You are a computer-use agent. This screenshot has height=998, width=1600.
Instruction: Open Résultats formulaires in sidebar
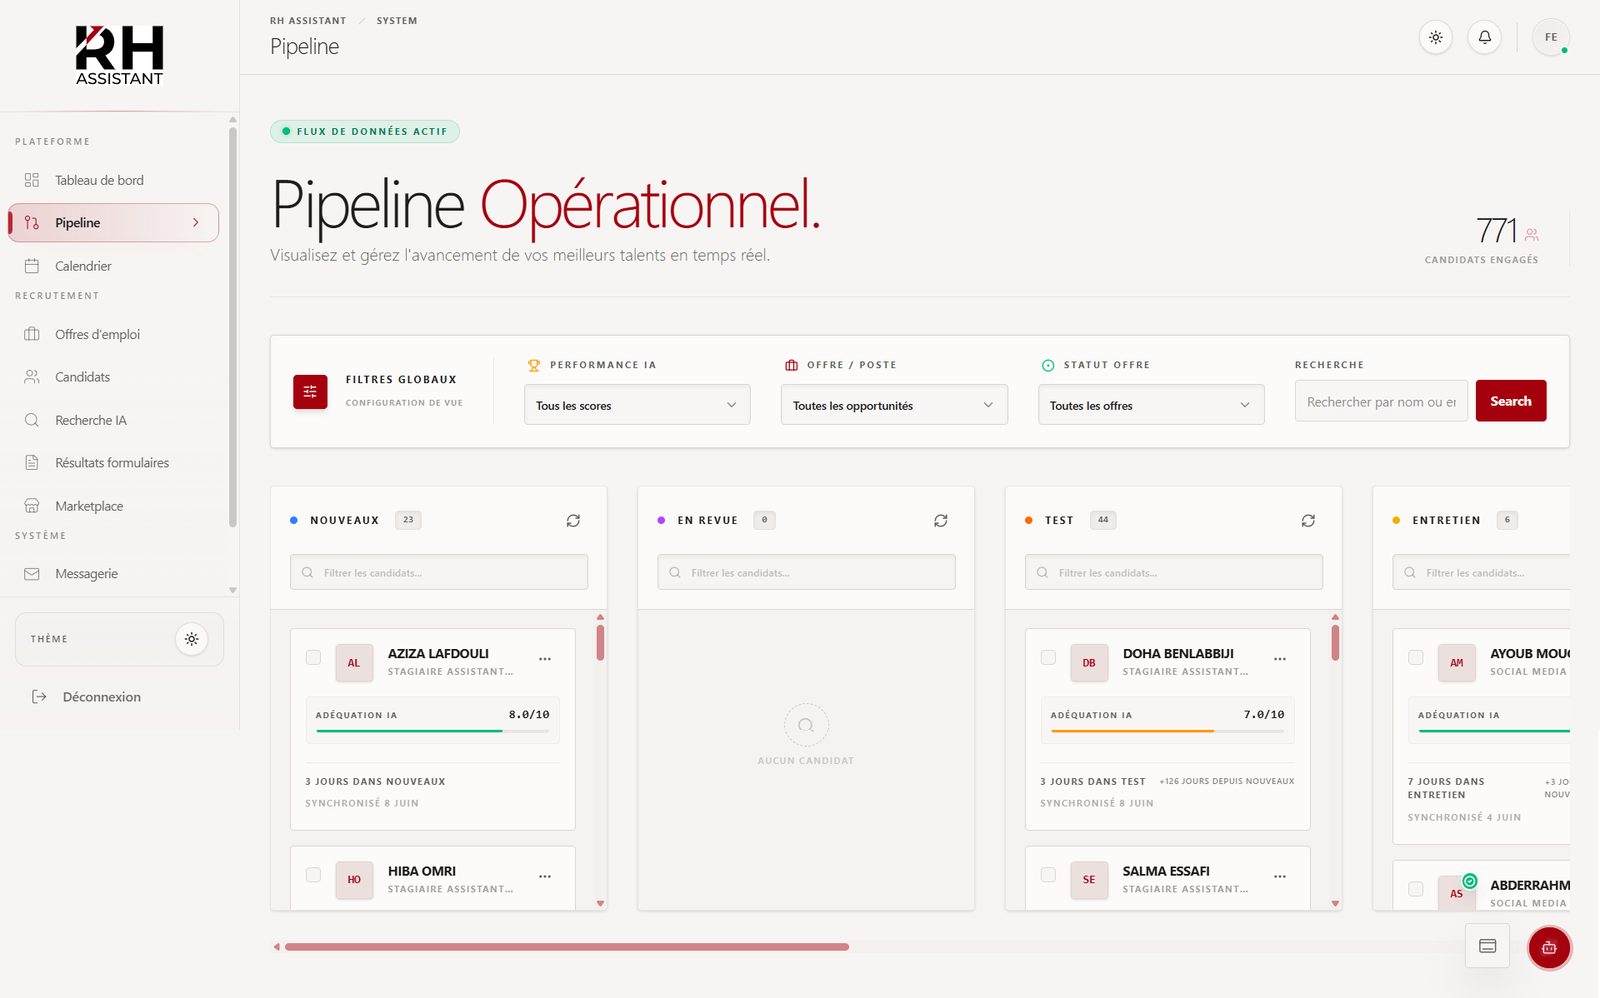pos(113,463)
